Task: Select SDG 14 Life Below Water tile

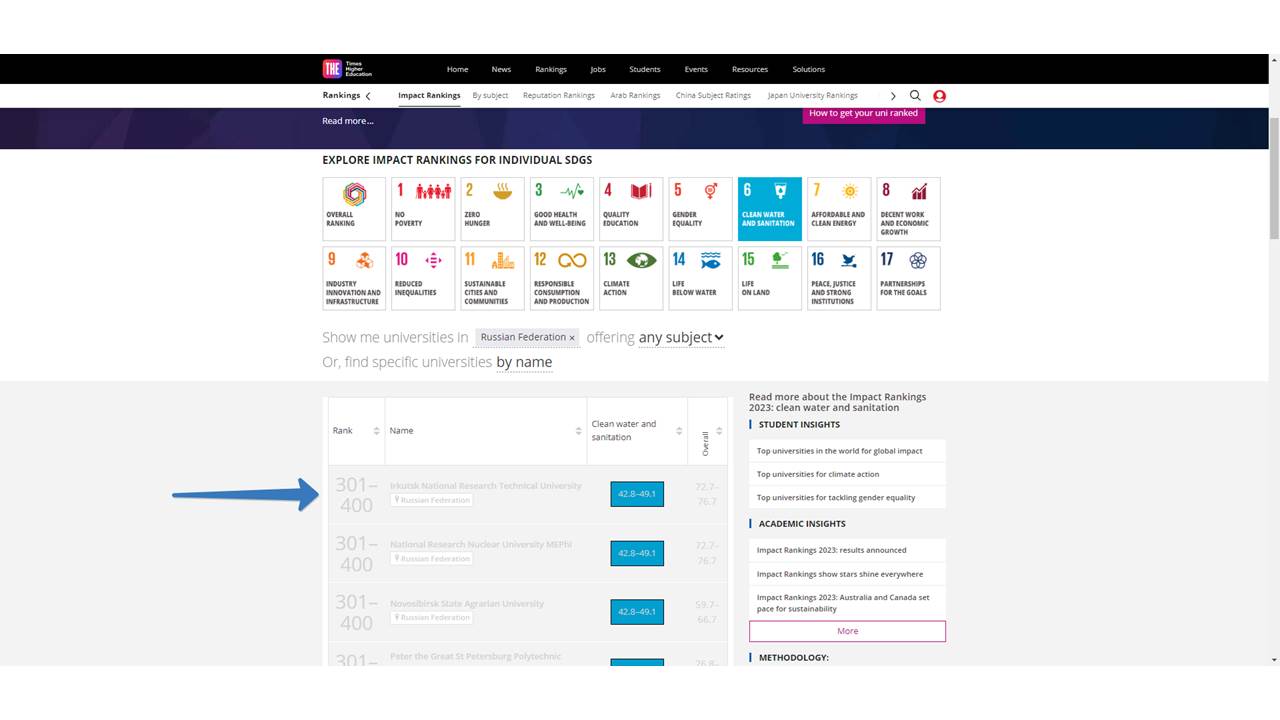Action: 700,278
